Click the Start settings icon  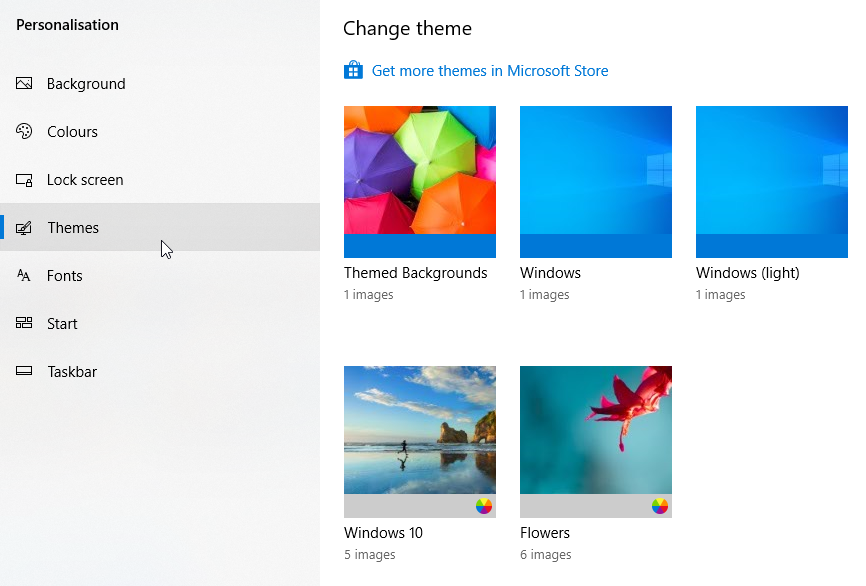click(23, 324)
